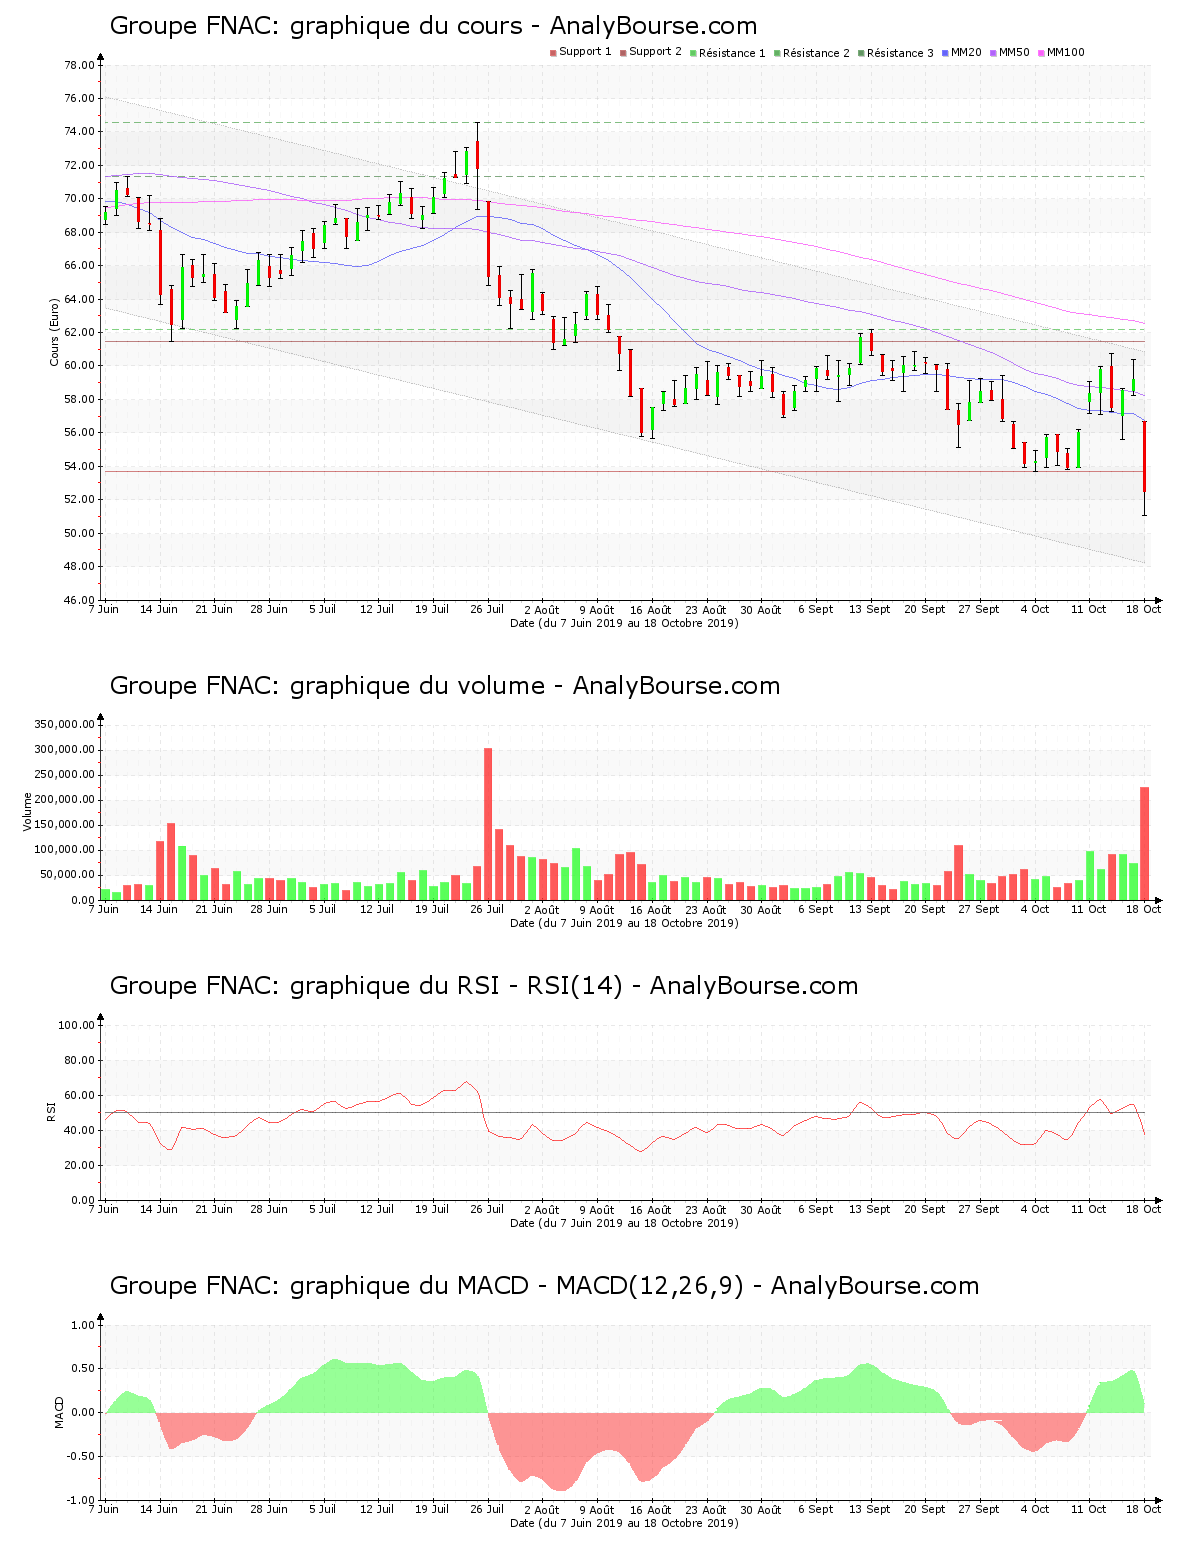
Task: Click the last red volume bar at 18 Oct
Action: 1144,843
